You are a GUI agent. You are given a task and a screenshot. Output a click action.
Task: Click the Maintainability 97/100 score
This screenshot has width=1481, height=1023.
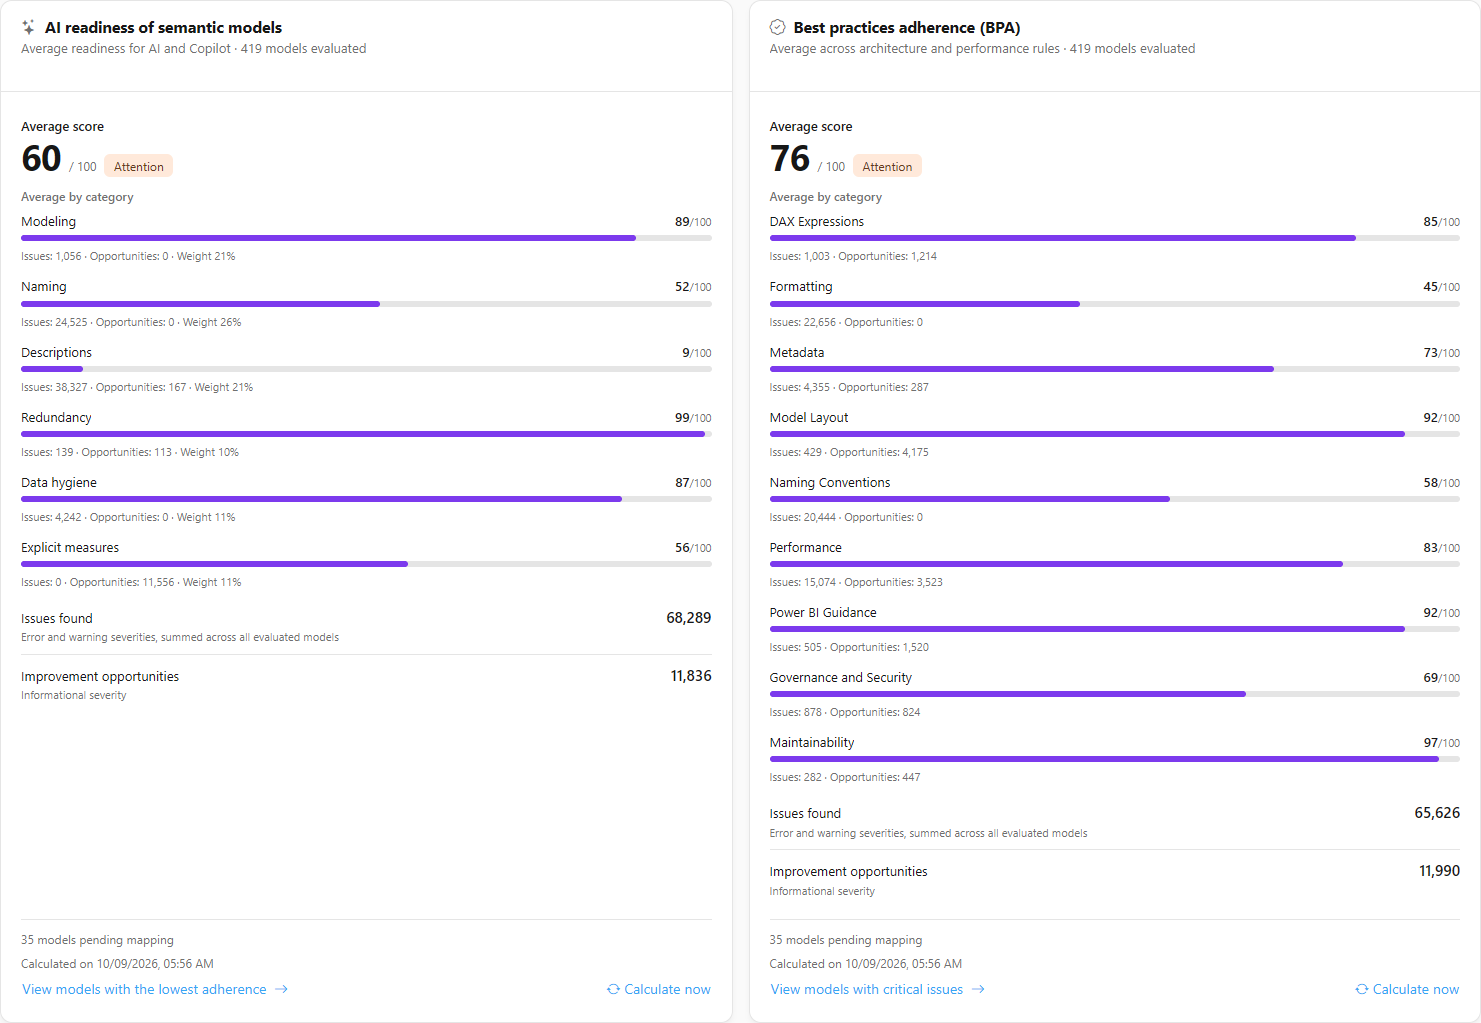pyautogui.click(x=1442, y=743)
